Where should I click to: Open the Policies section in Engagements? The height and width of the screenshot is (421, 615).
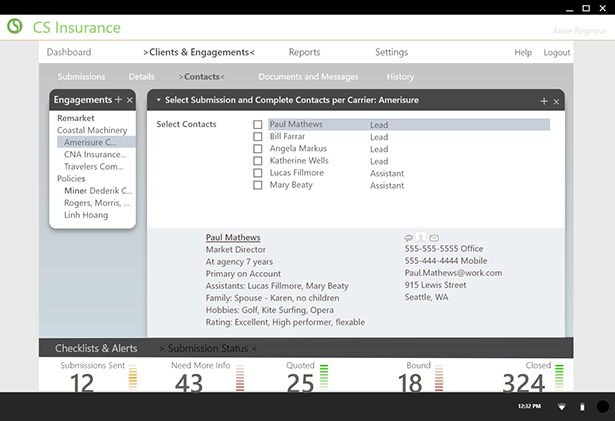[x=71, y=178]
